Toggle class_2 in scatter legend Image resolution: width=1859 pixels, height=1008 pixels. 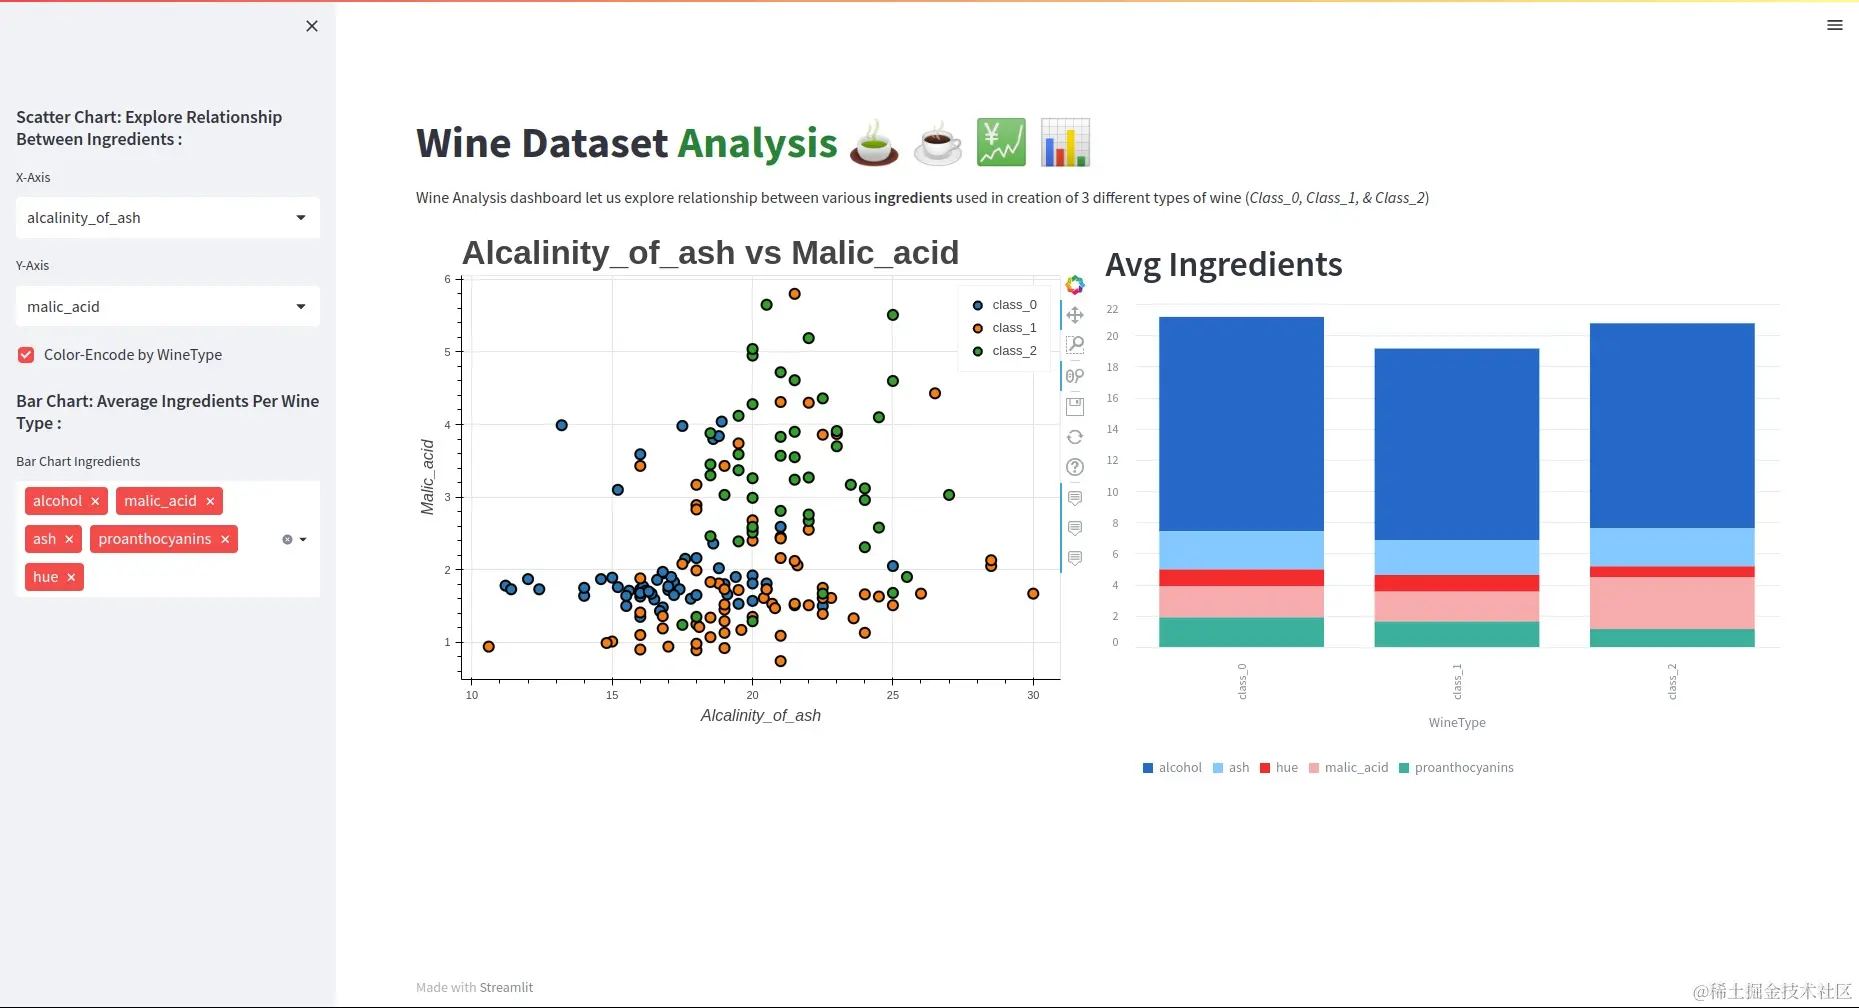[x=1004, y=351]
